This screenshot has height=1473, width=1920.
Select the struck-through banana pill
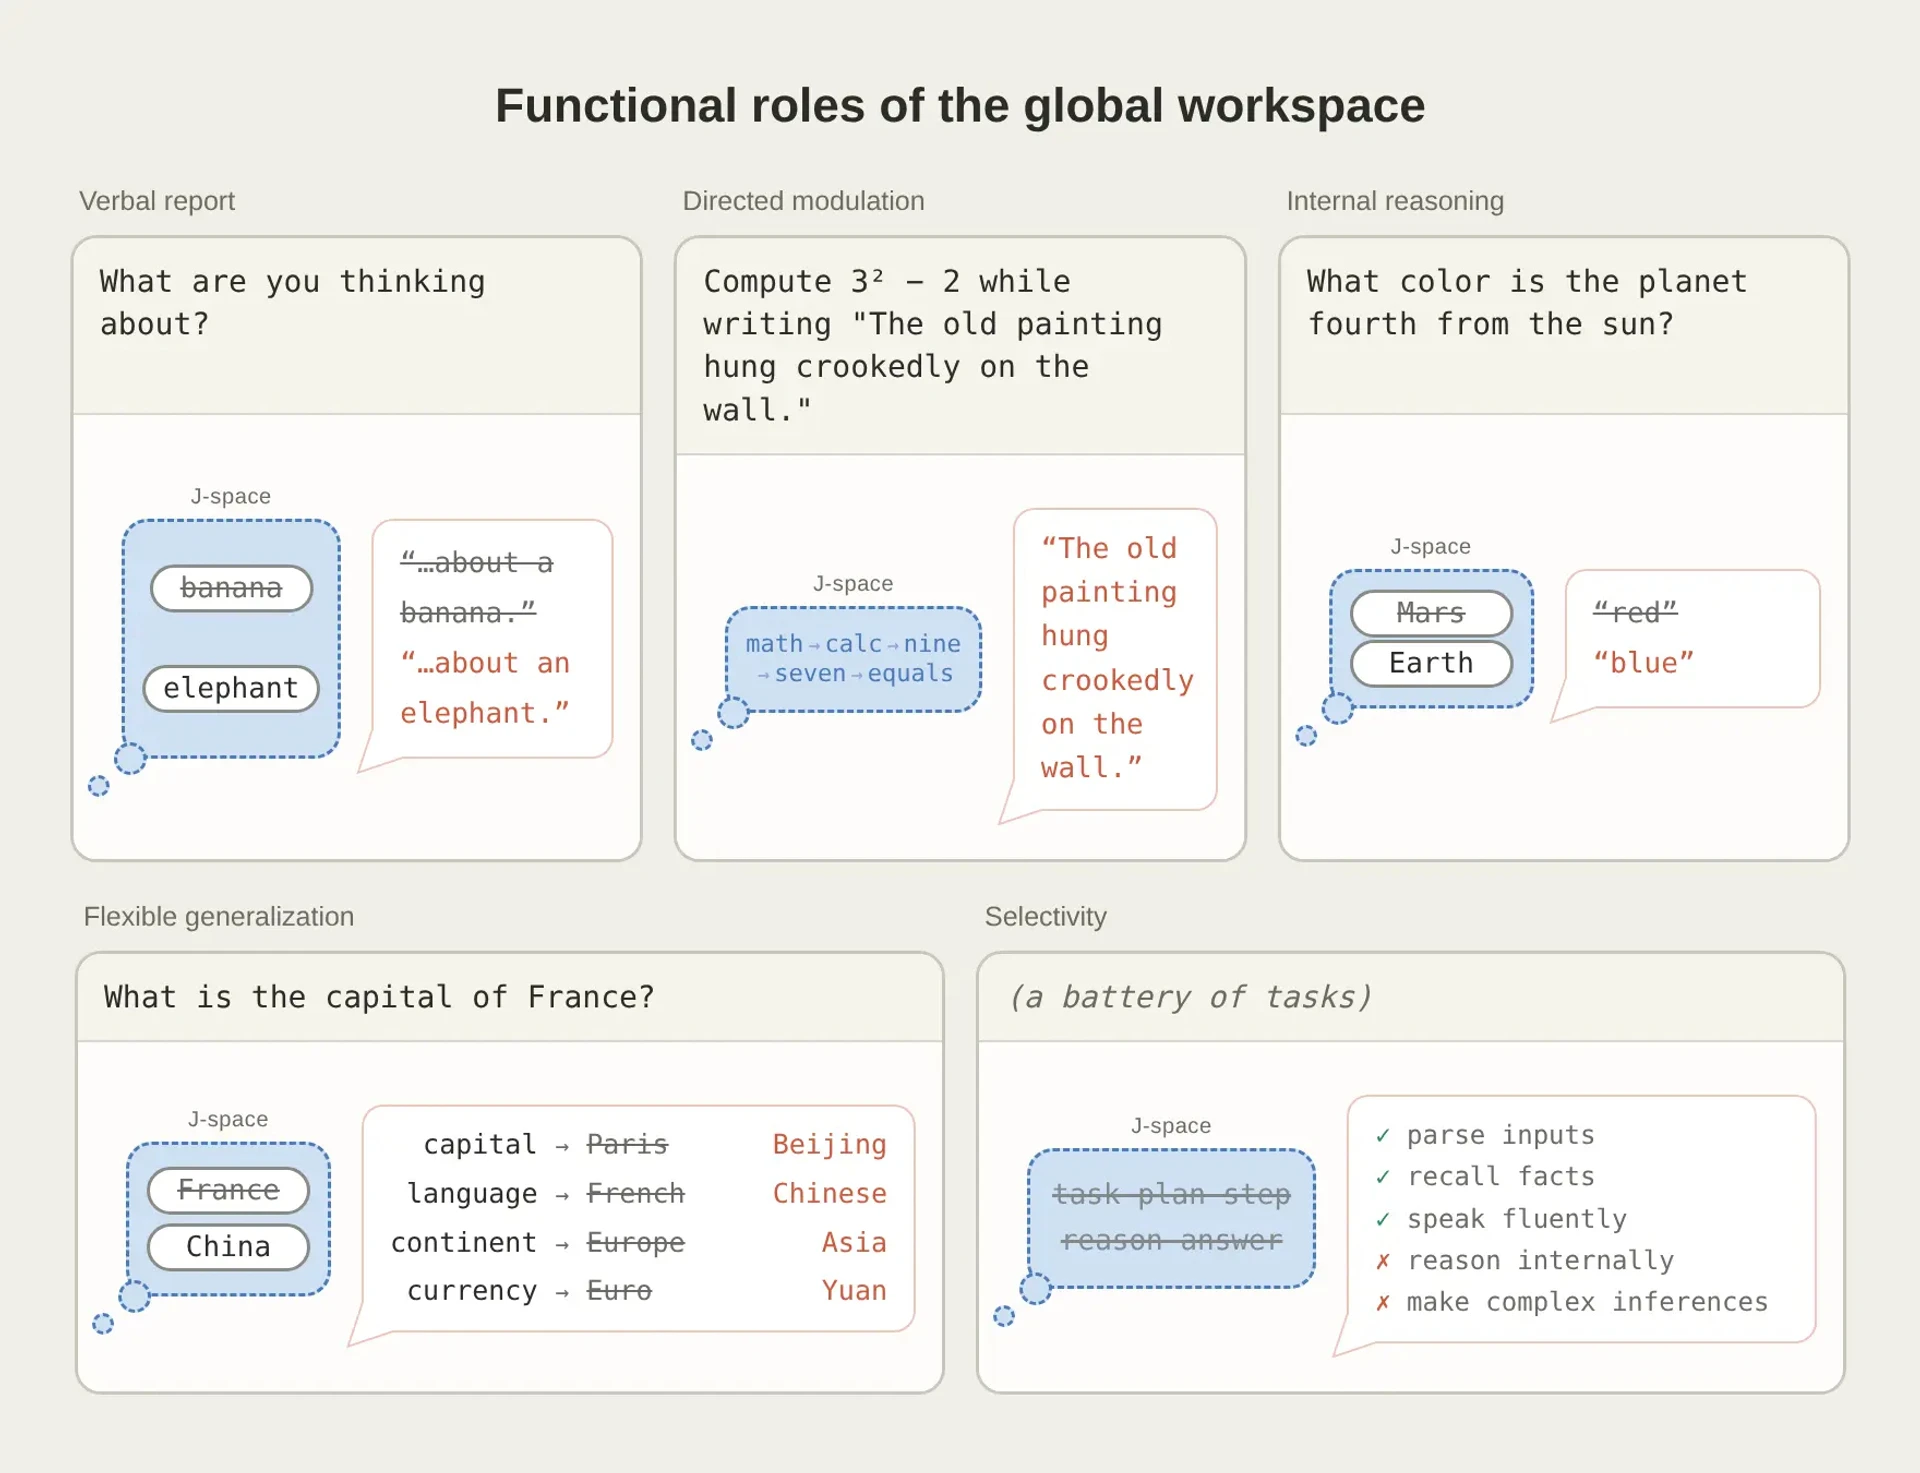231,588
